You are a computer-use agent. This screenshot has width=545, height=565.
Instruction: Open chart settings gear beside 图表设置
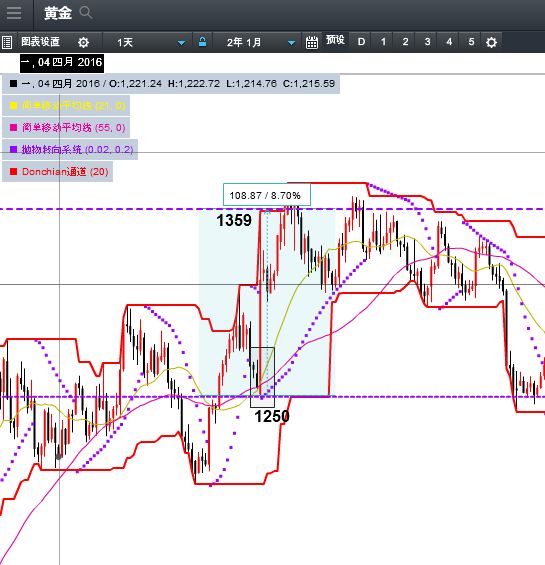pyautogui.click(x=83, y=43)
